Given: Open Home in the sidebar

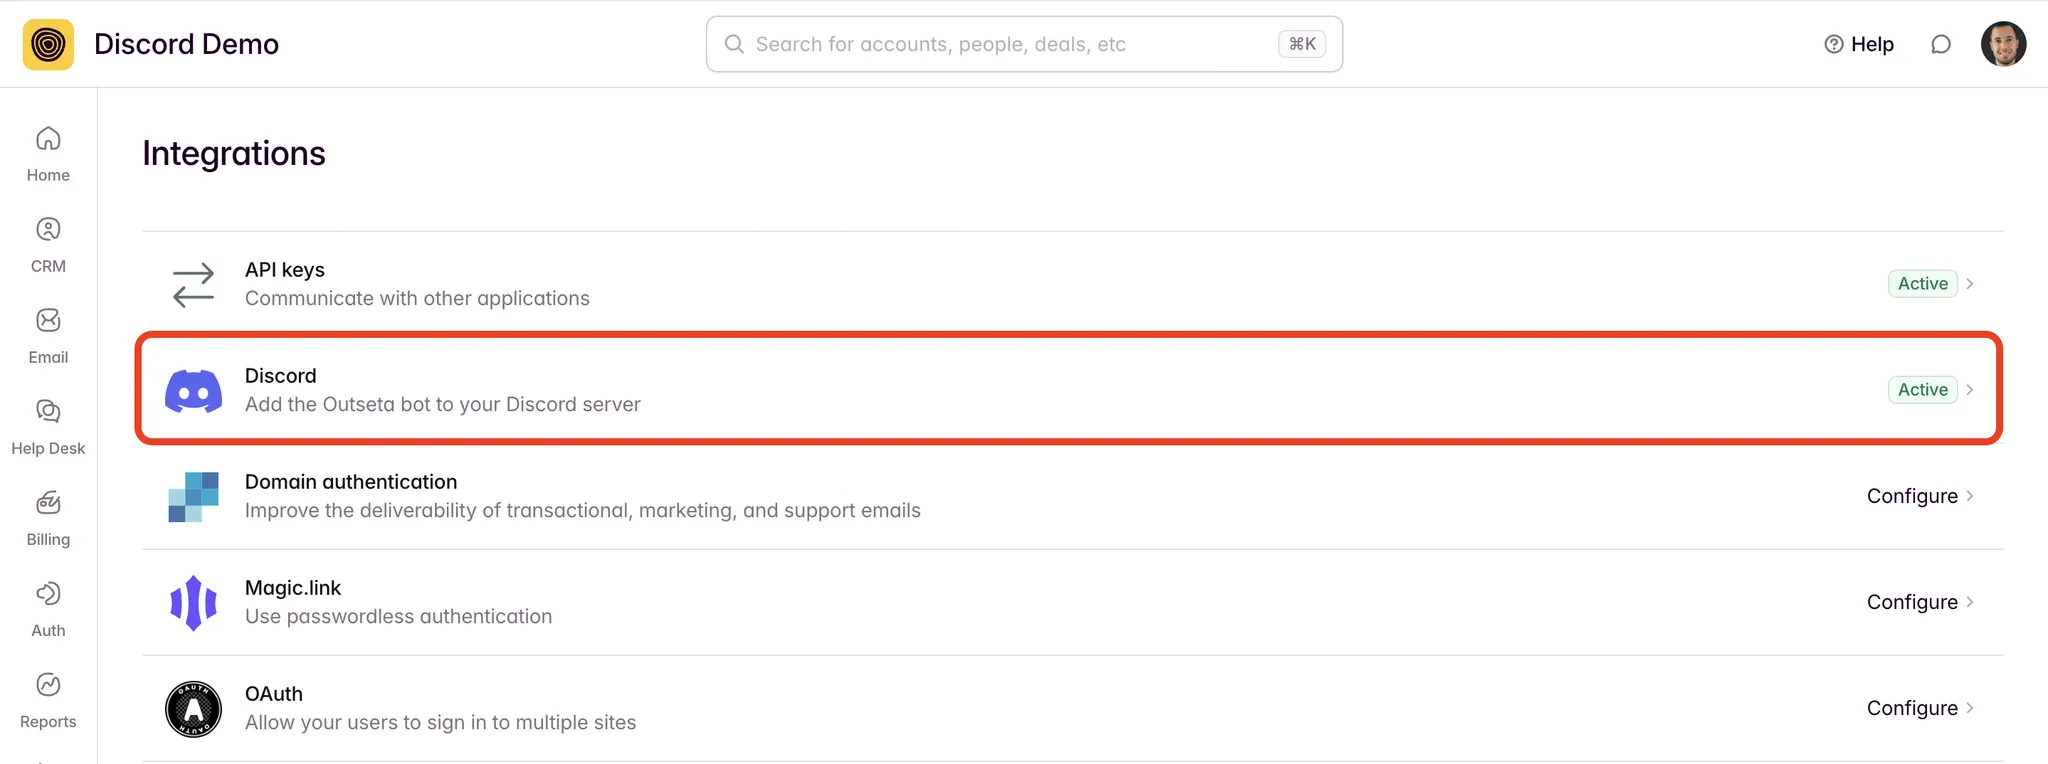Looking at the screenshot, I should (x=48, y=154).
